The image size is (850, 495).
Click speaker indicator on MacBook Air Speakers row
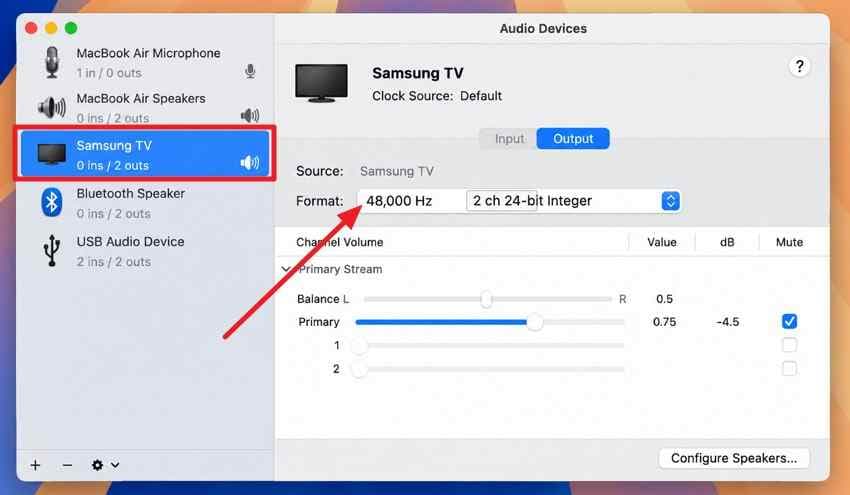(x=250, y=115)
